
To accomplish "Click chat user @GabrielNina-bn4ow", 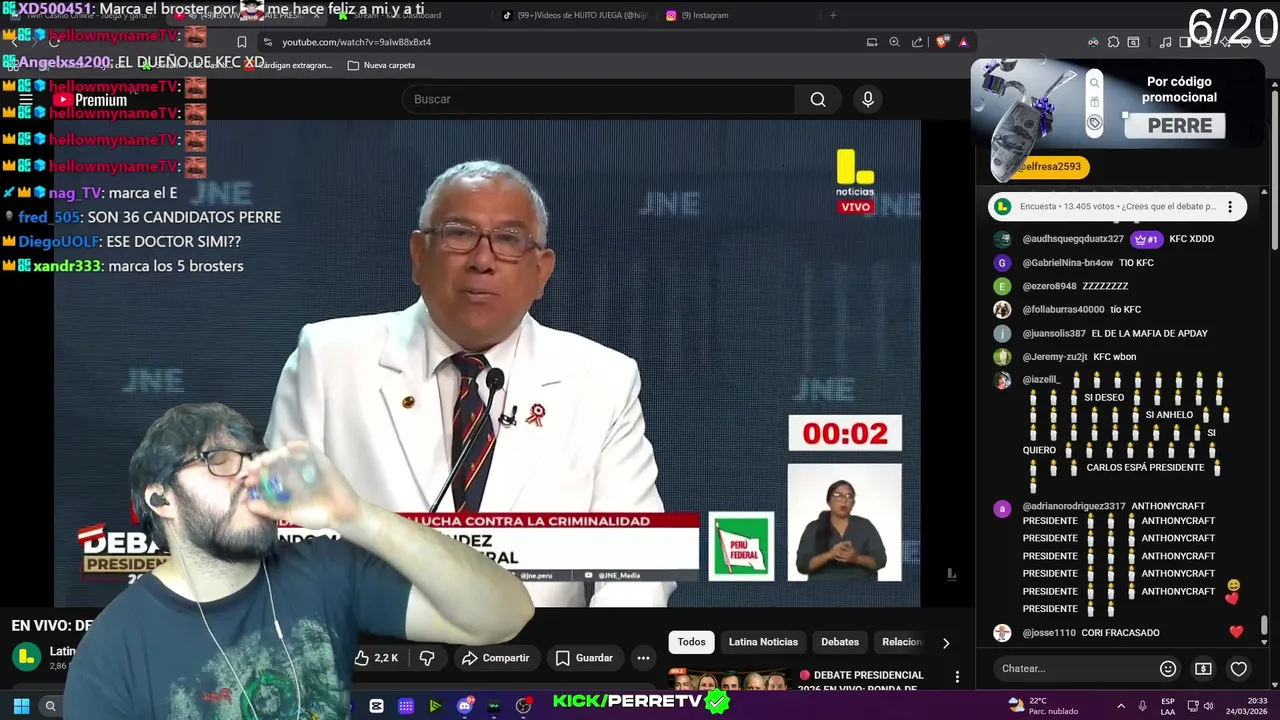I will pos(1067,263).
